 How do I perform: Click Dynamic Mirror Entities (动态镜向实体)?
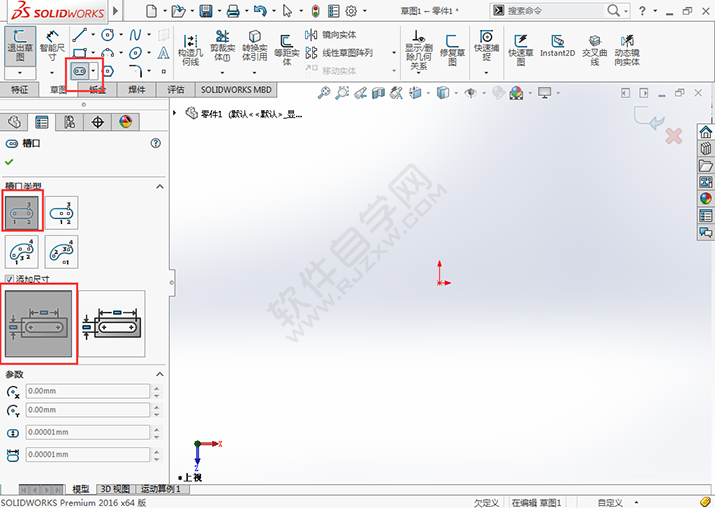(x=627, y=50)
